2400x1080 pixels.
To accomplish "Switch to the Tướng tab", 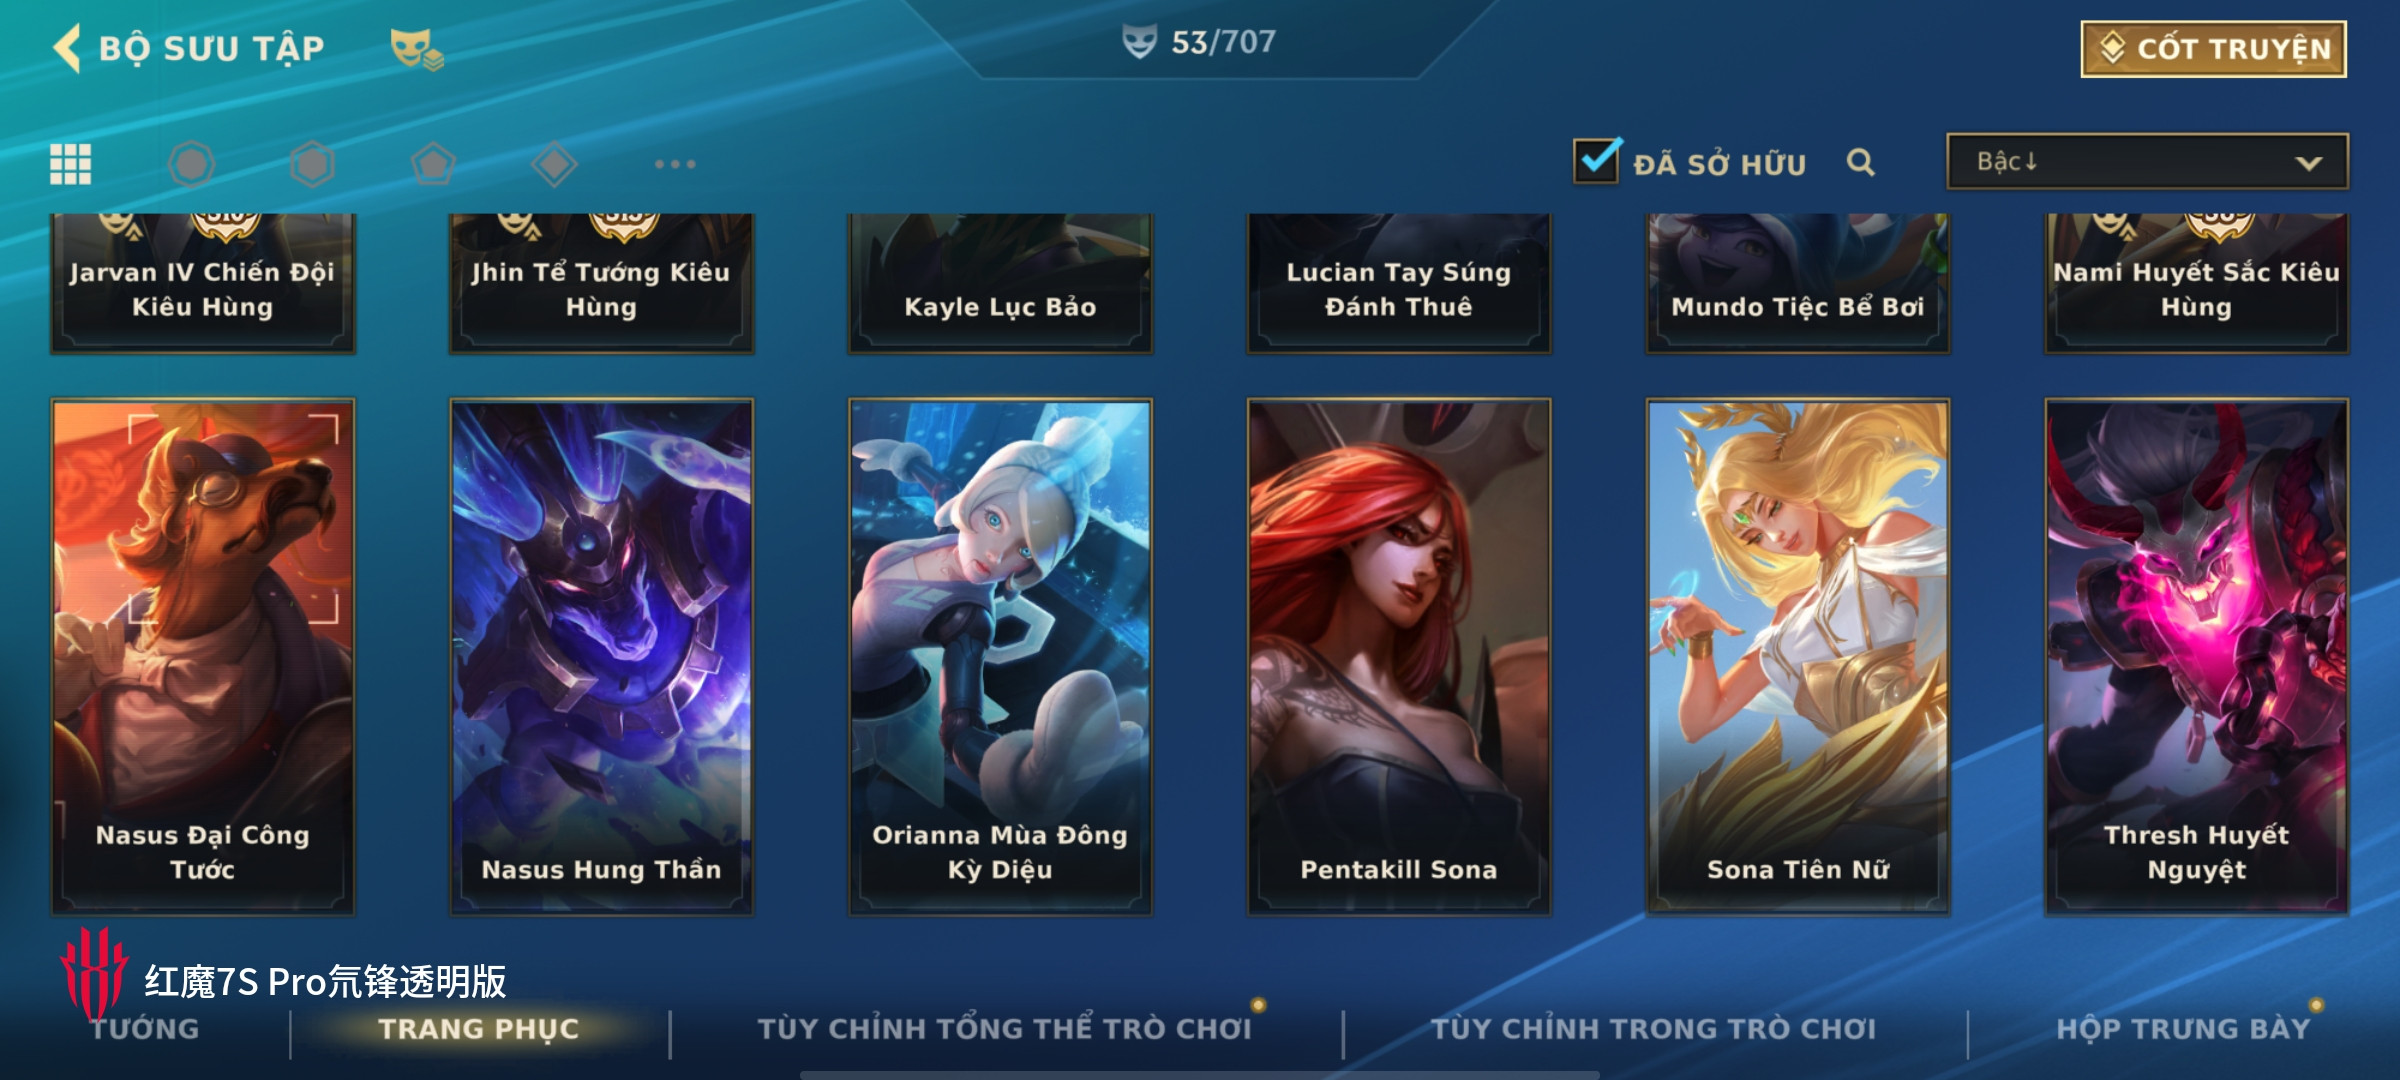I will click(x=145, y=1028).
